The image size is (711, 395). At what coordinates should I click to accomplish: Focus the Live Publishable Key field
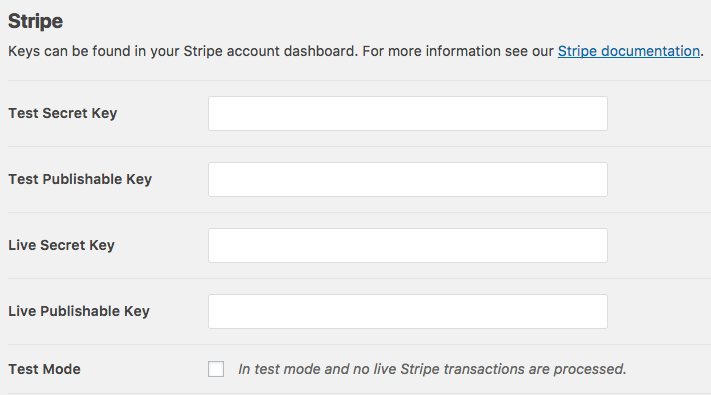(x=408, y=312)
